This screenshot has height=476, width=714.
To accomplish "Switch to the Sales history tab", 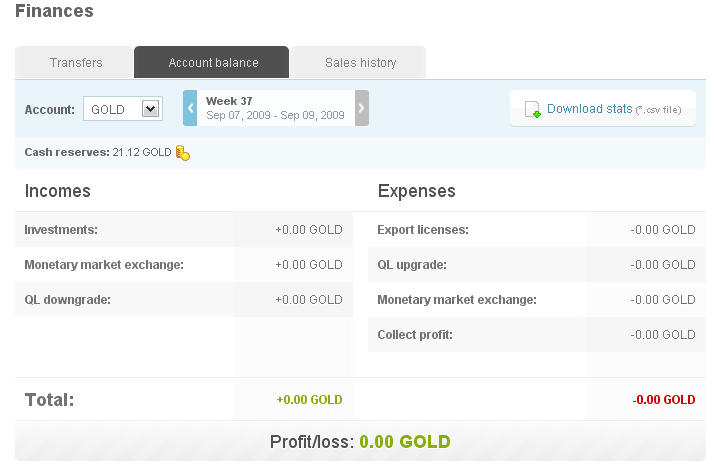I will click(x=360, y=63).
